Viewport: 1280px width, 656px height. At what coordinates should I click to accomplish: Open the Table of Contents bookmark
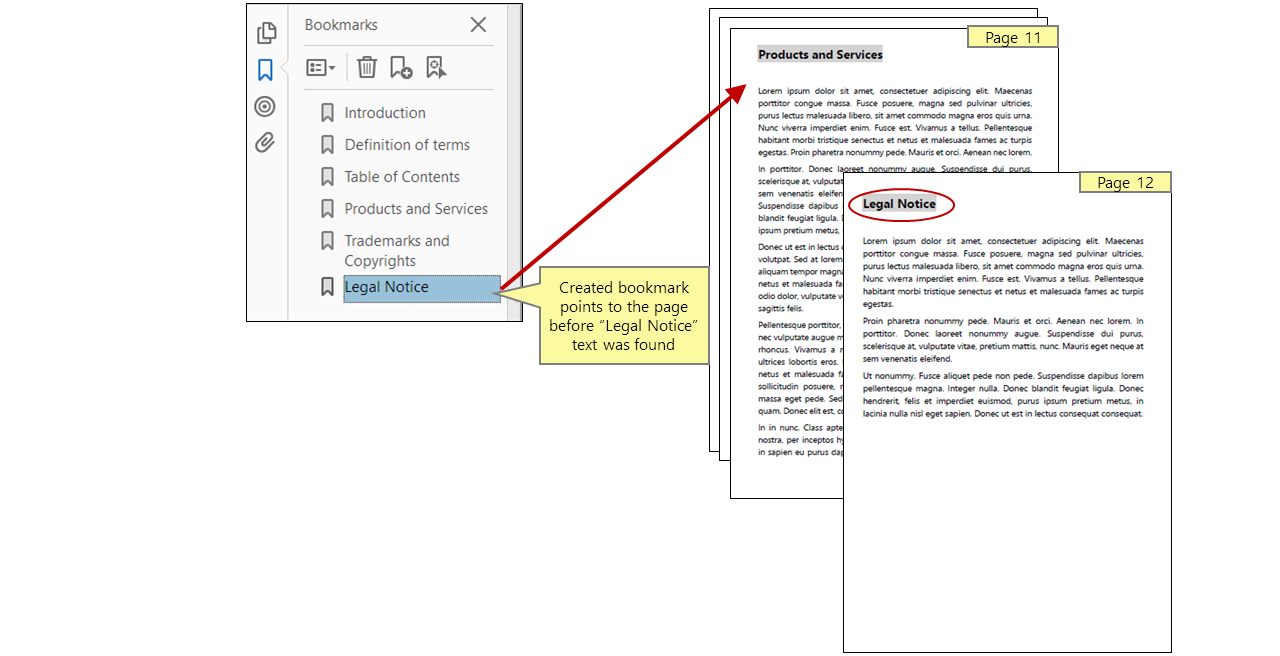point(401,176)
